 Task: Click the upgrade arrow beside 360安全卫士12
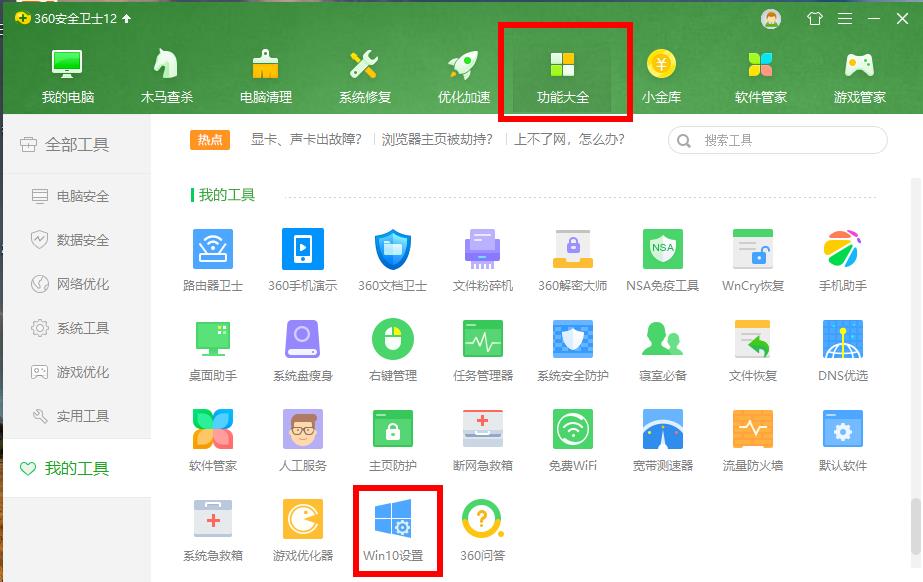coord(127,18)
